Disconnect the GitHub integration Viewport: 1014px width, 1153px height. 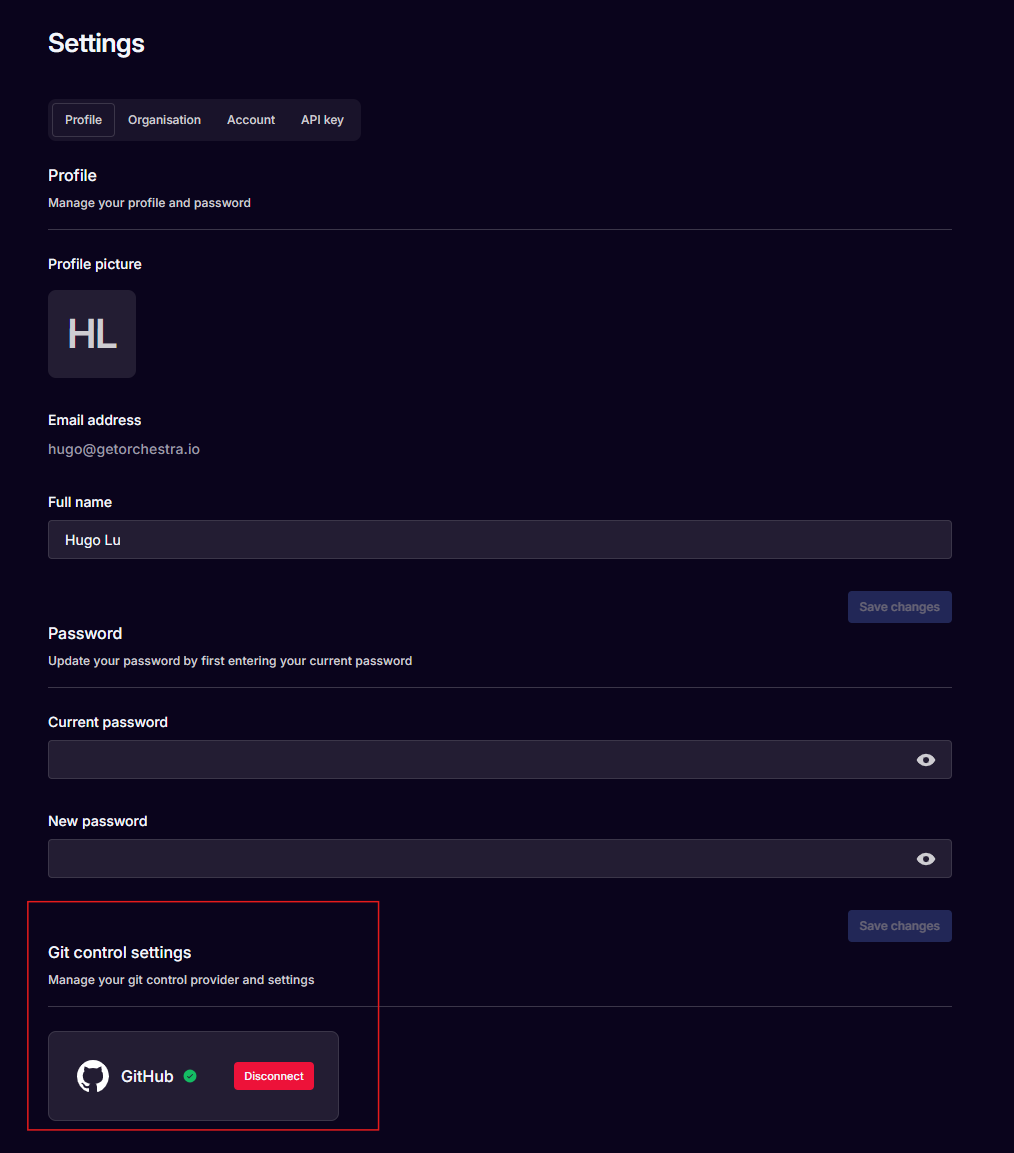click(273, 1076)
